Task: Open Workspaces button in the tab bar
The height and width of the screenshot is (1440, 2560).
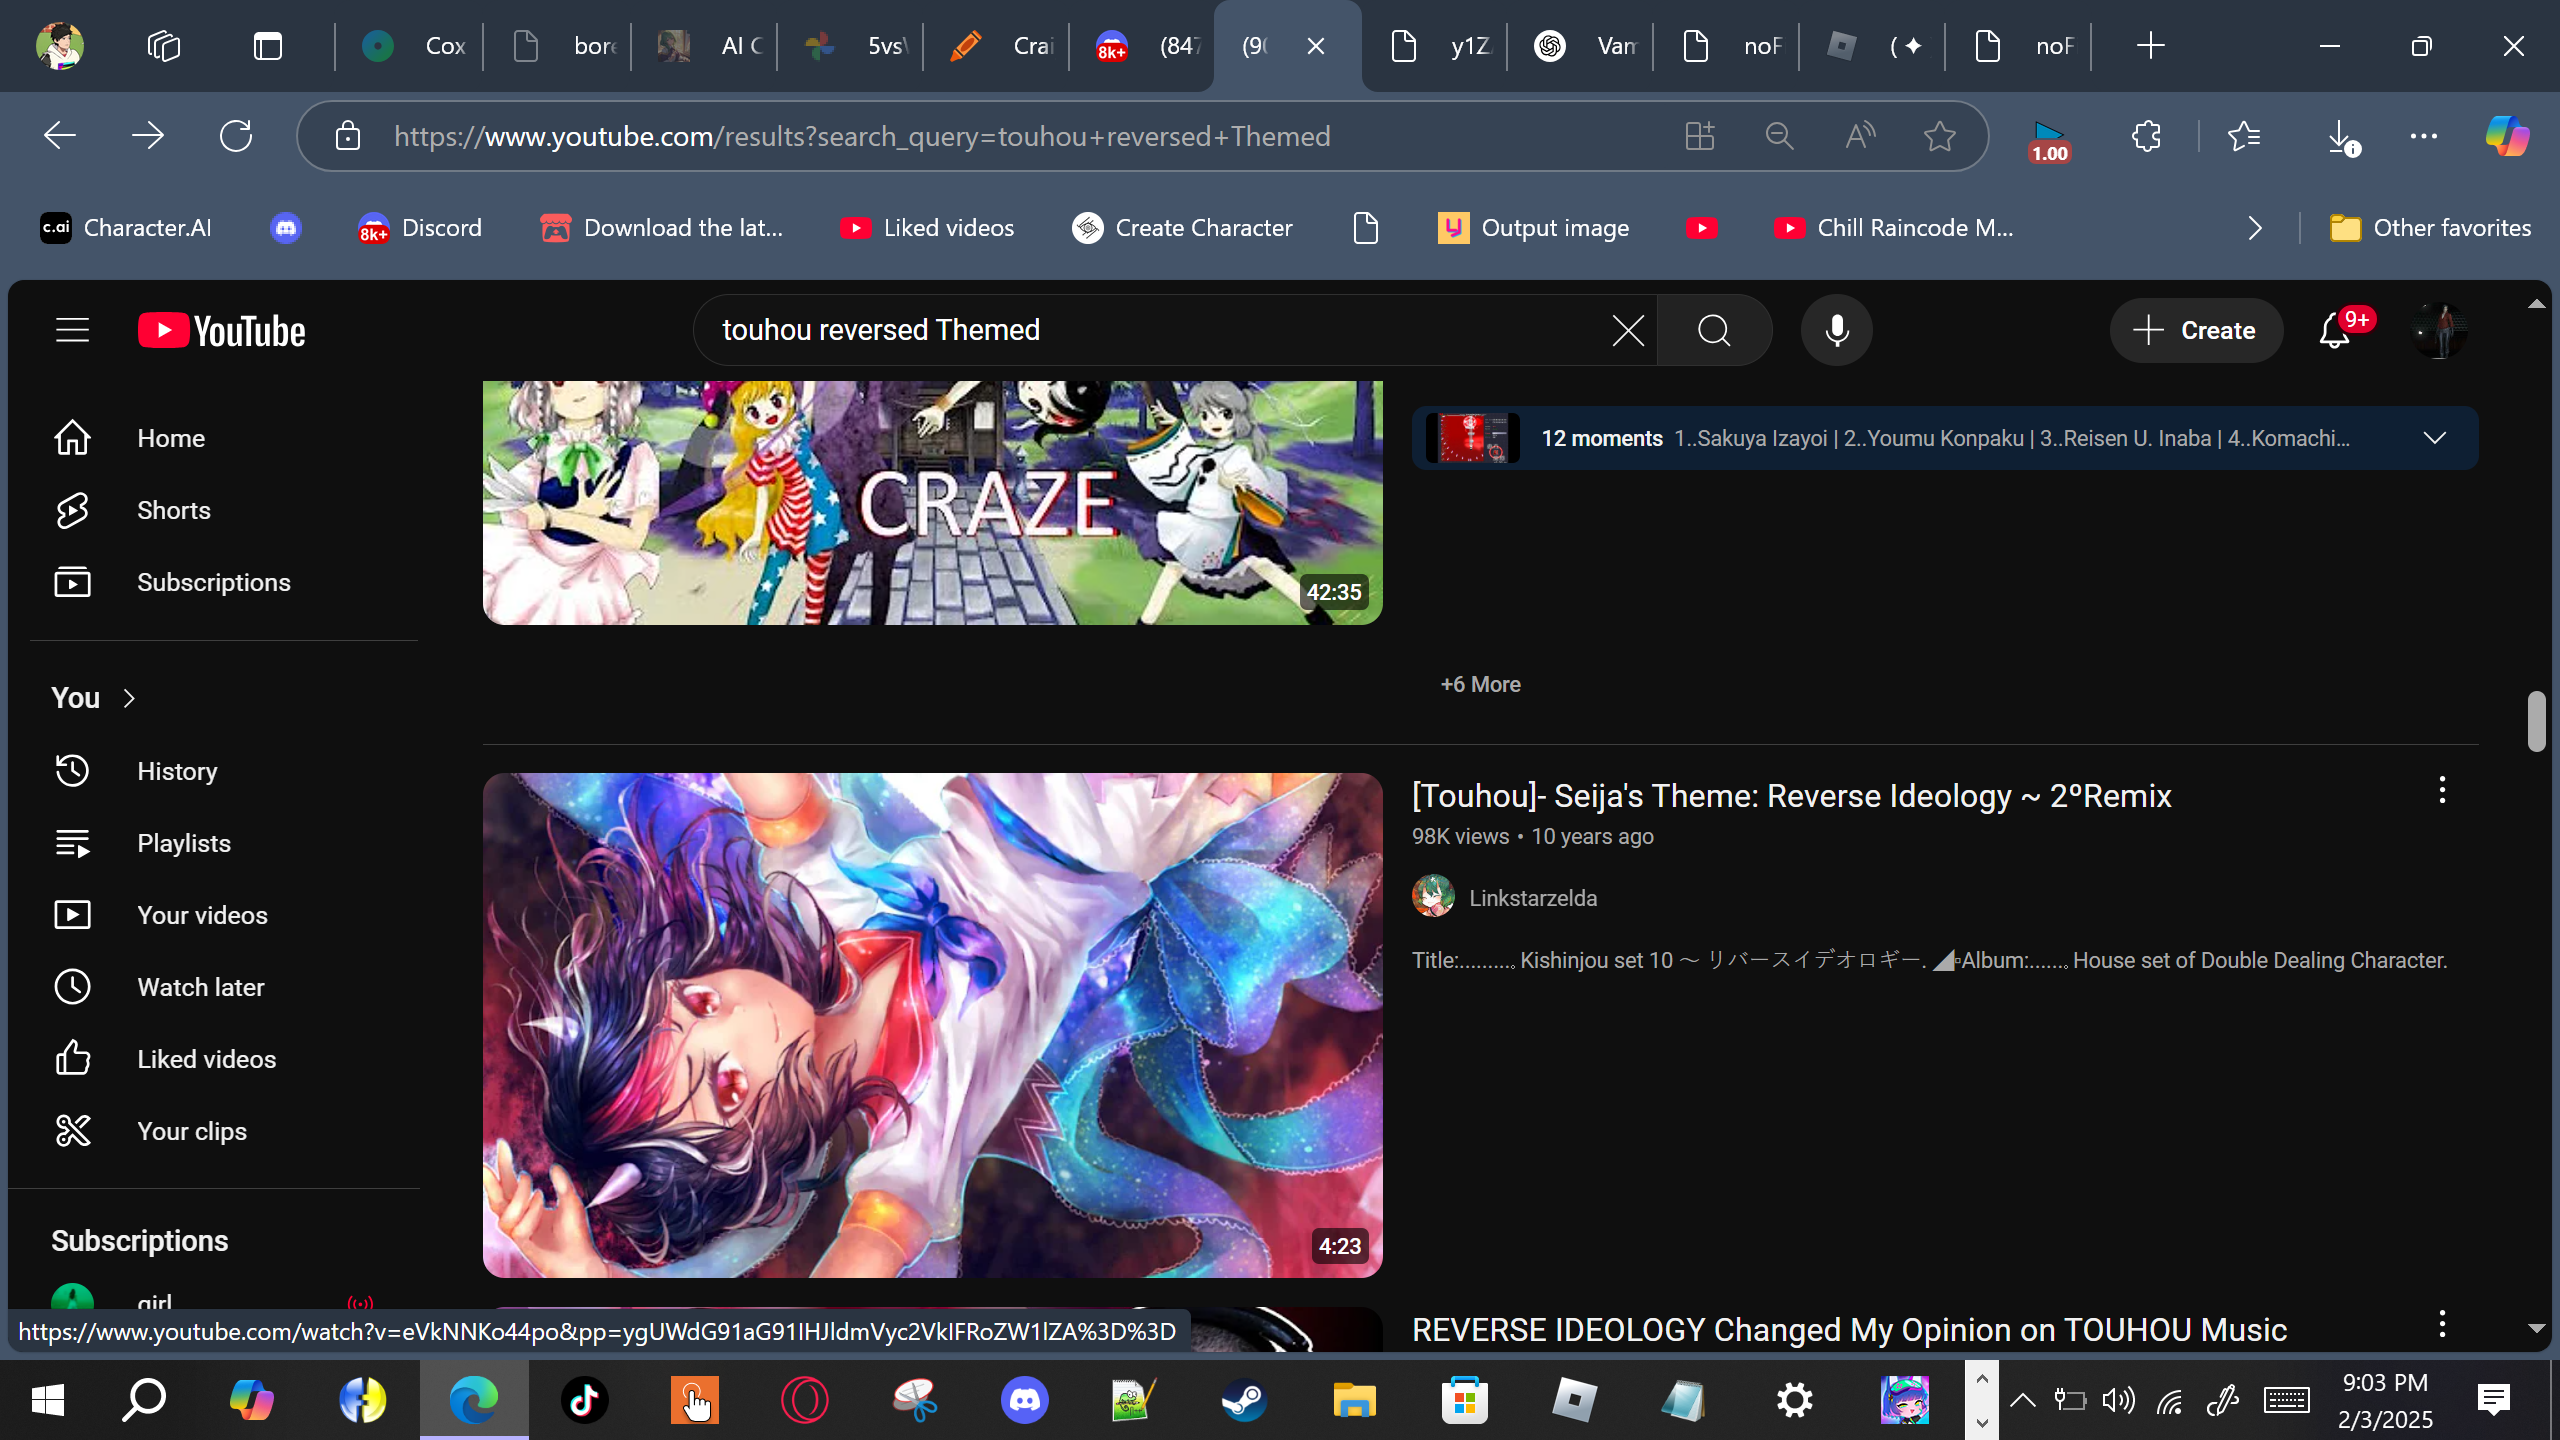Action: tap(164, 46)
